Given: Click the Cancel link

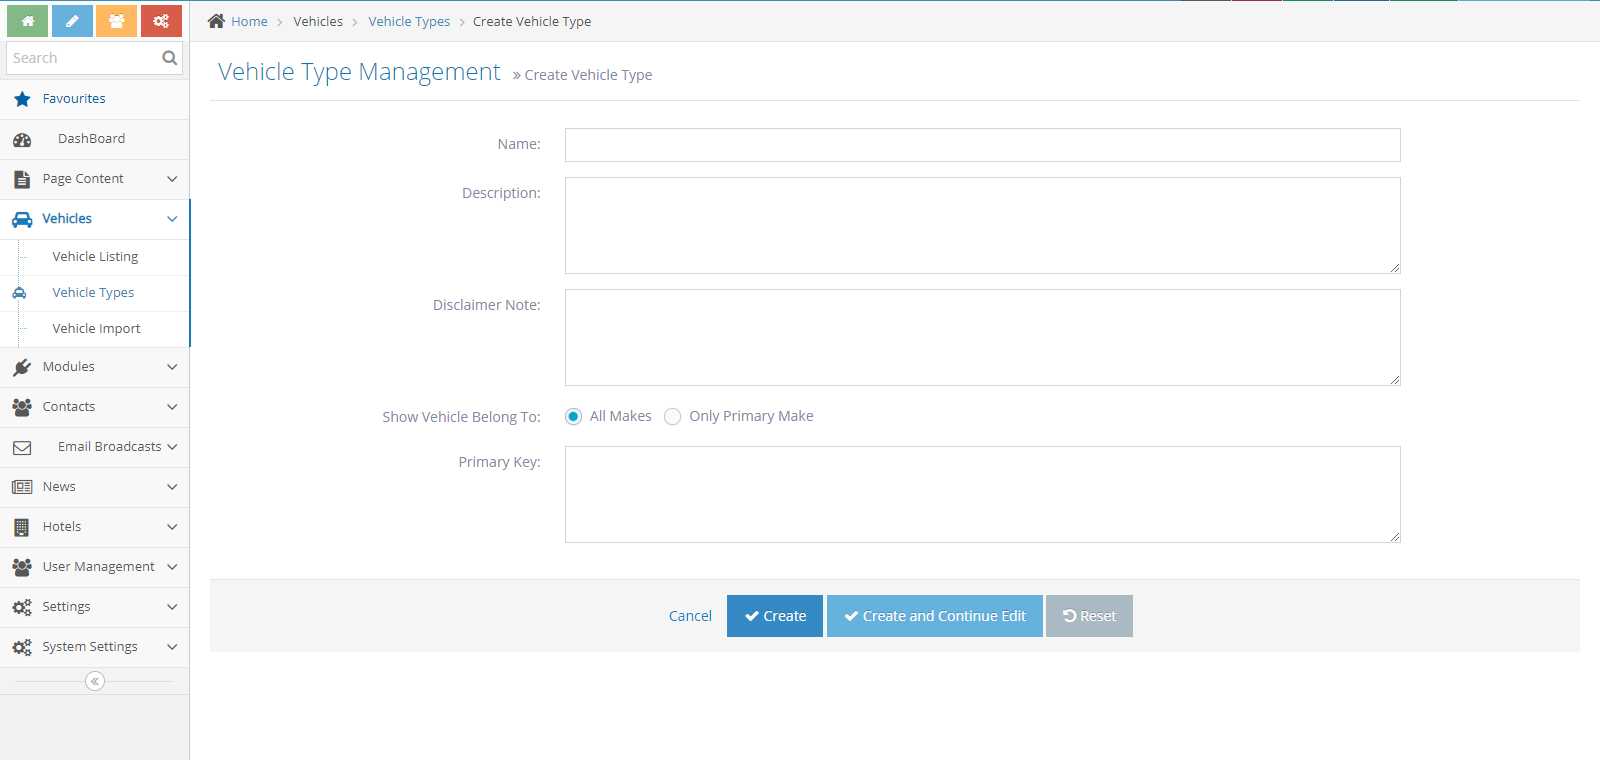Looking at the screenshot, I should coord(690,616).
